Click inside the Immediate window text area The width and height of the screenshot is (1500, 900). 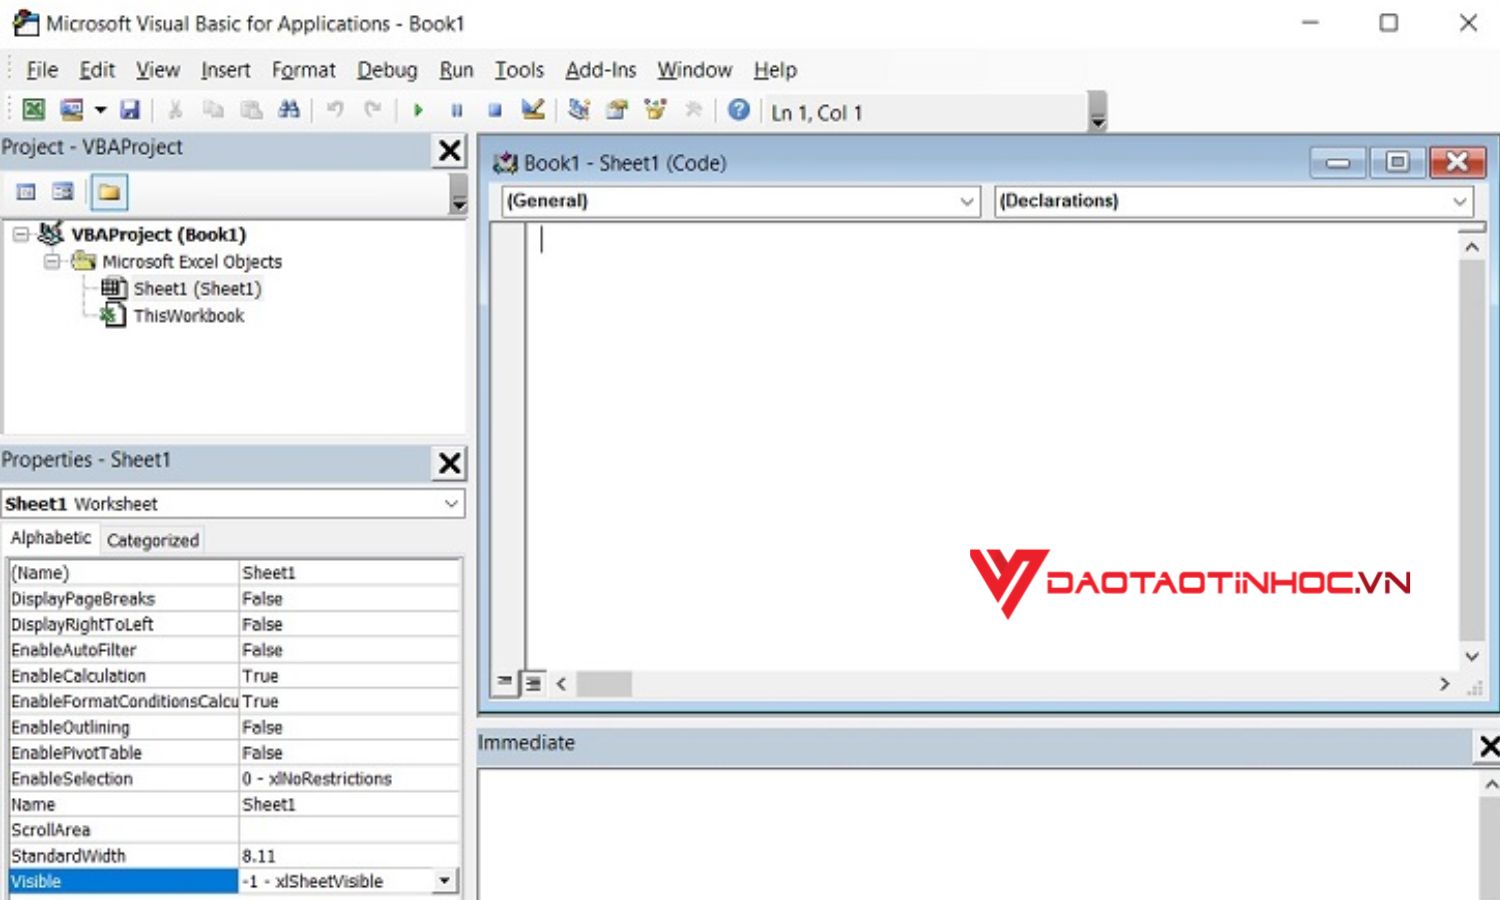click(x=978, y=835)
